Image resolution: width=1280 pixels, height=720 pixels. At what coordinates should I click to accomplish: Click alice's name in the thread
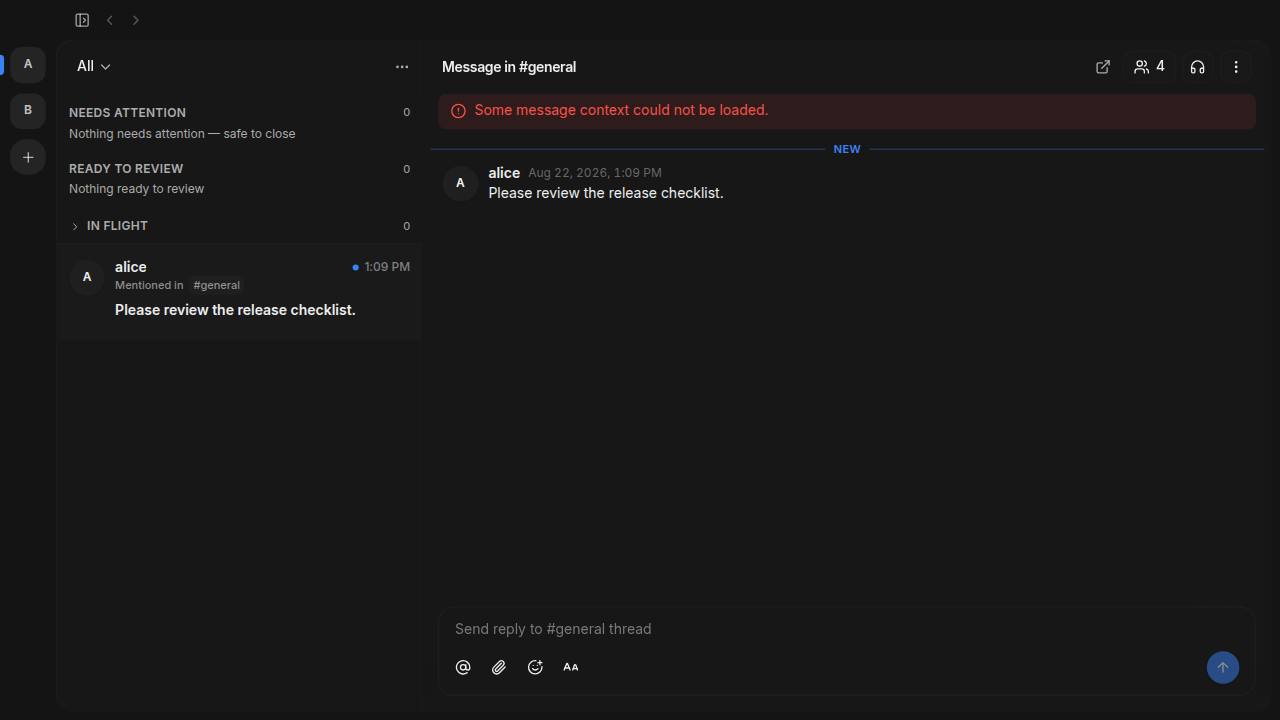504,173
